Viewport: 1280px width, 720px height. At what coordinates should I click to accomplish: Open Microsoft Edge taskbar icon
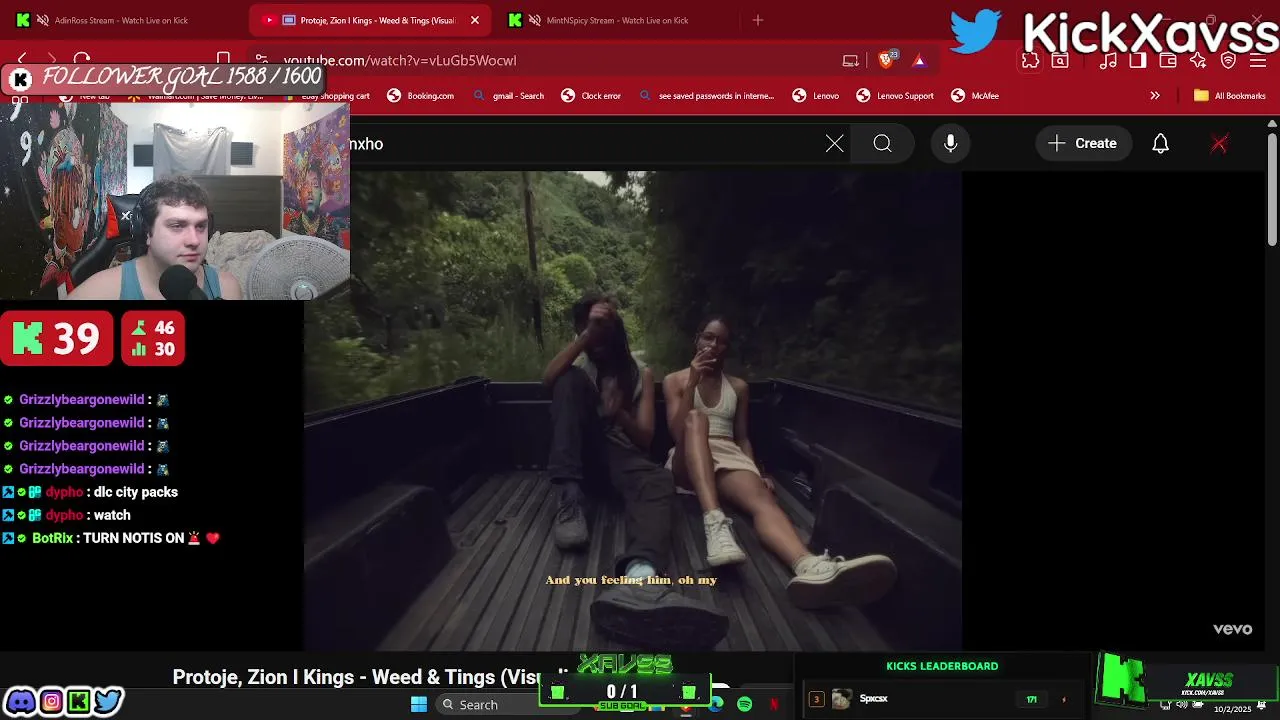coord(716,705)
